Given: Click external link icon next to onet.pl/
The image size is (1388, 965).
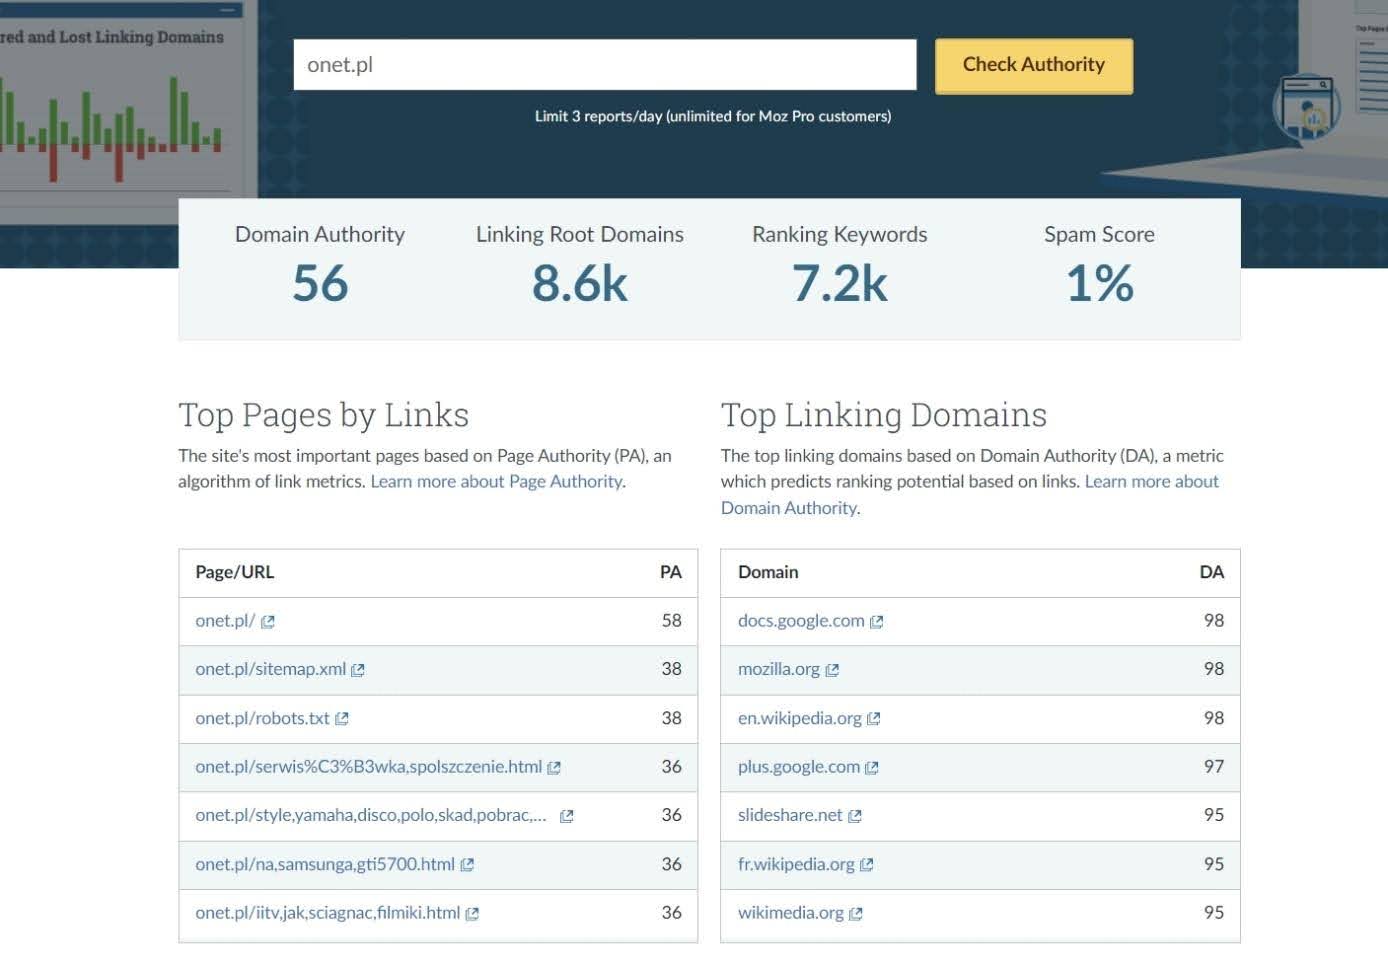Looking at the screenshot, I should [268, 622].
